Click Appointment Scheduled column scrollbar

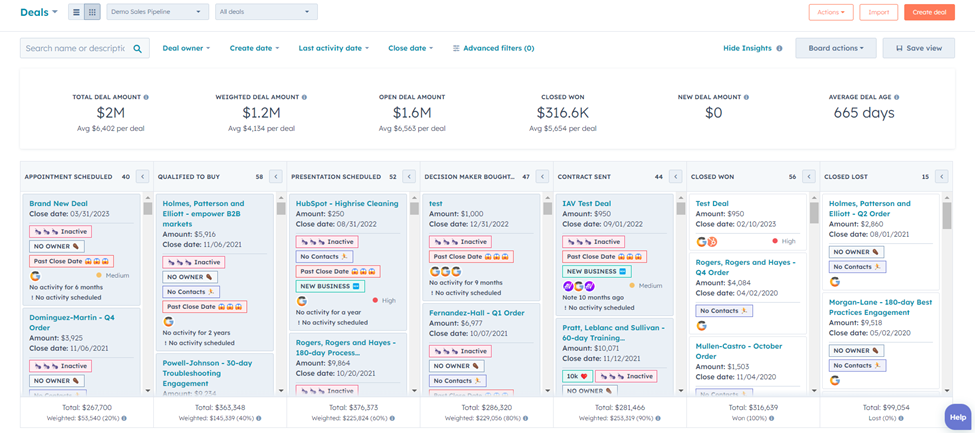point(147,294)
